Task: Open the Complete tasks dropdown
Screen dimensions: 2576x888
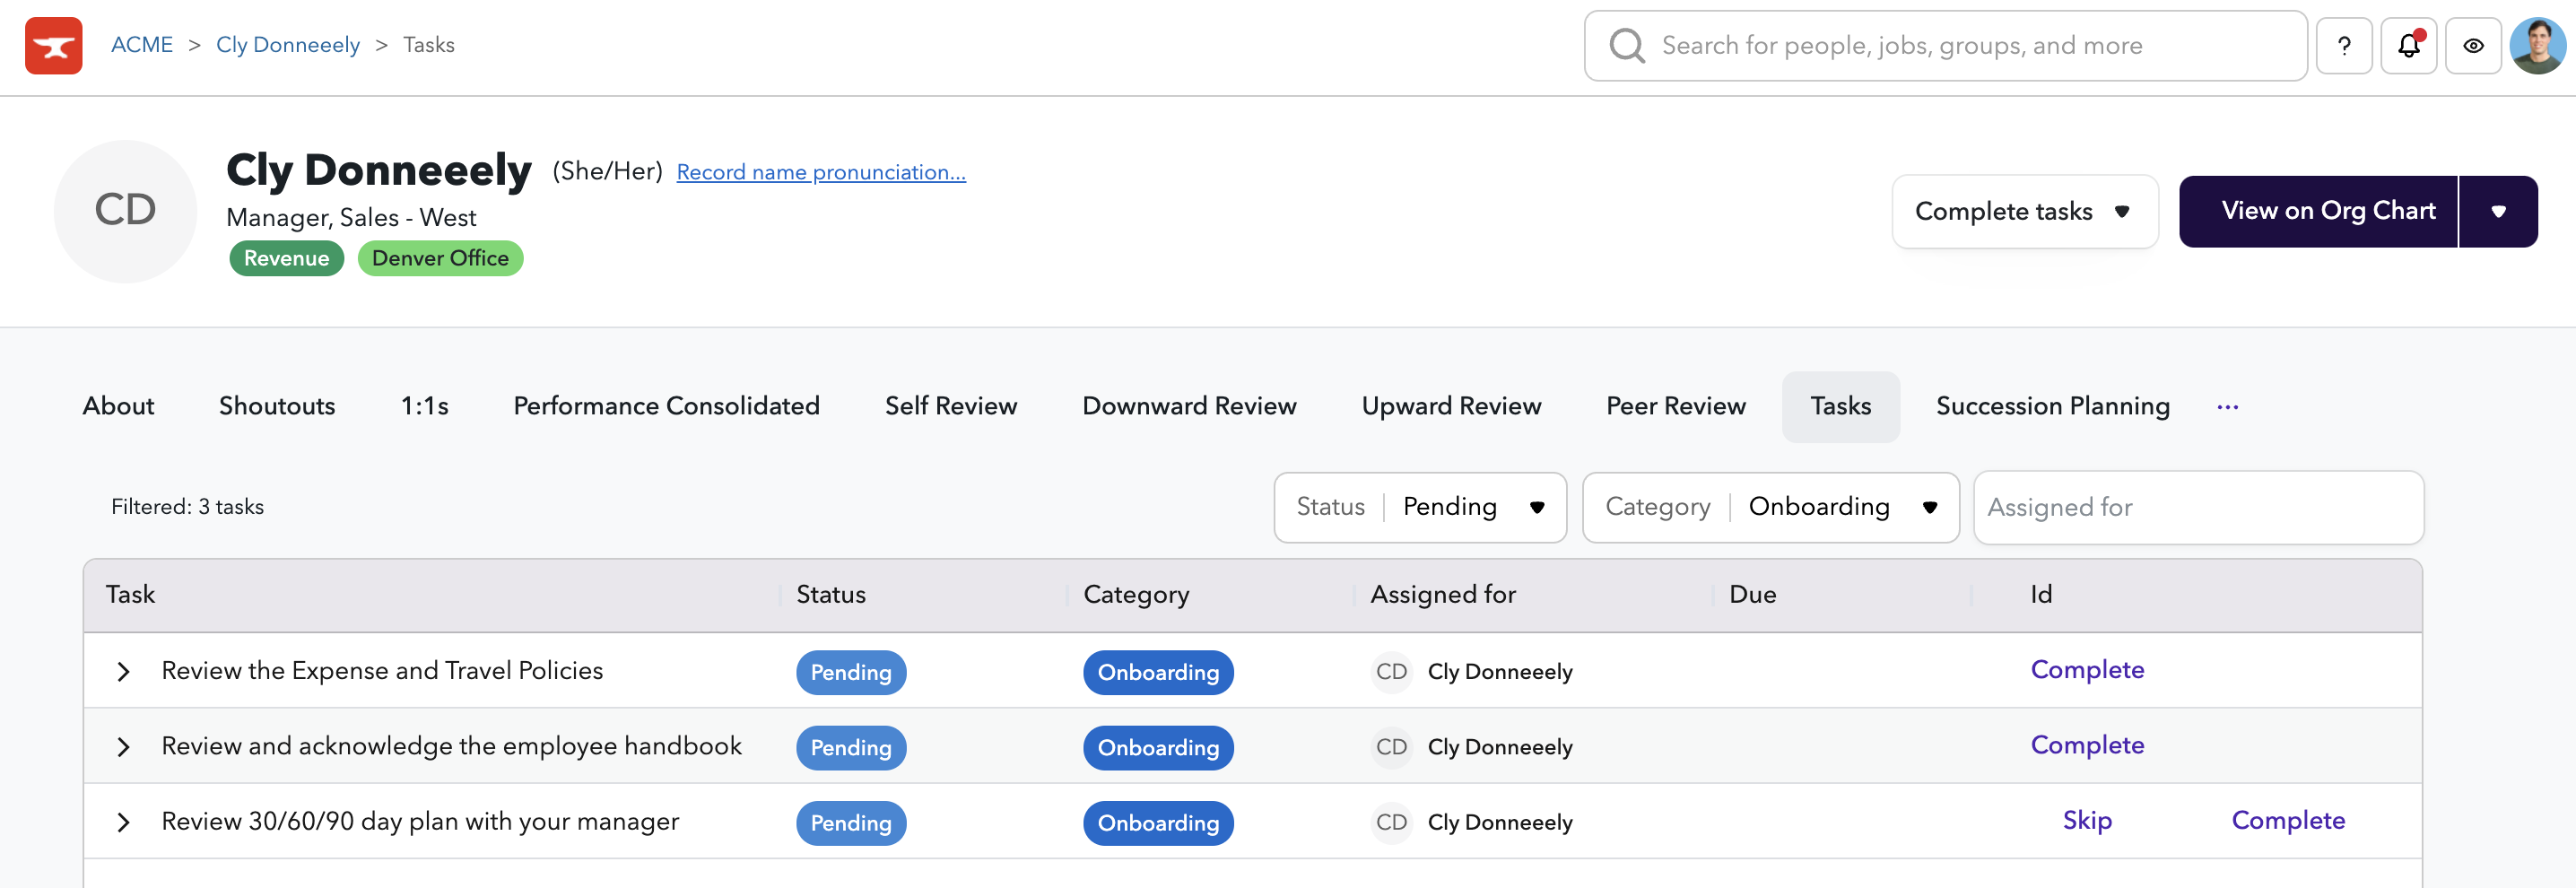Action: [x=2025, y=211]
